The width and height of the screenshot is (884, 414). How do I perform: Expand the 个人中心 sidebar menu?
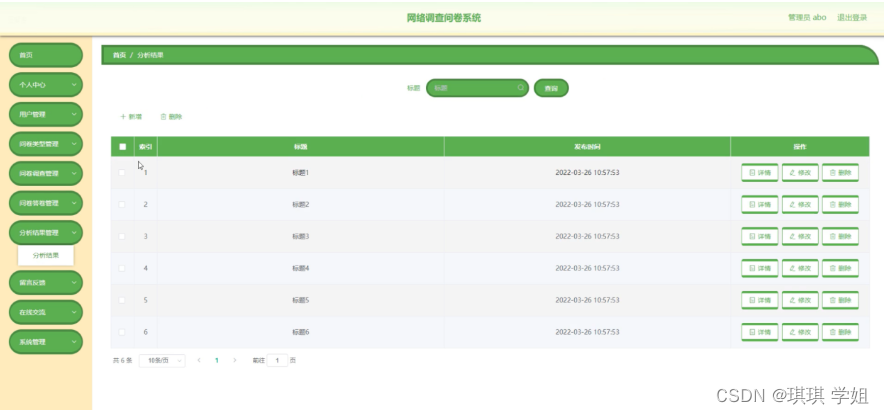point(46,85)
